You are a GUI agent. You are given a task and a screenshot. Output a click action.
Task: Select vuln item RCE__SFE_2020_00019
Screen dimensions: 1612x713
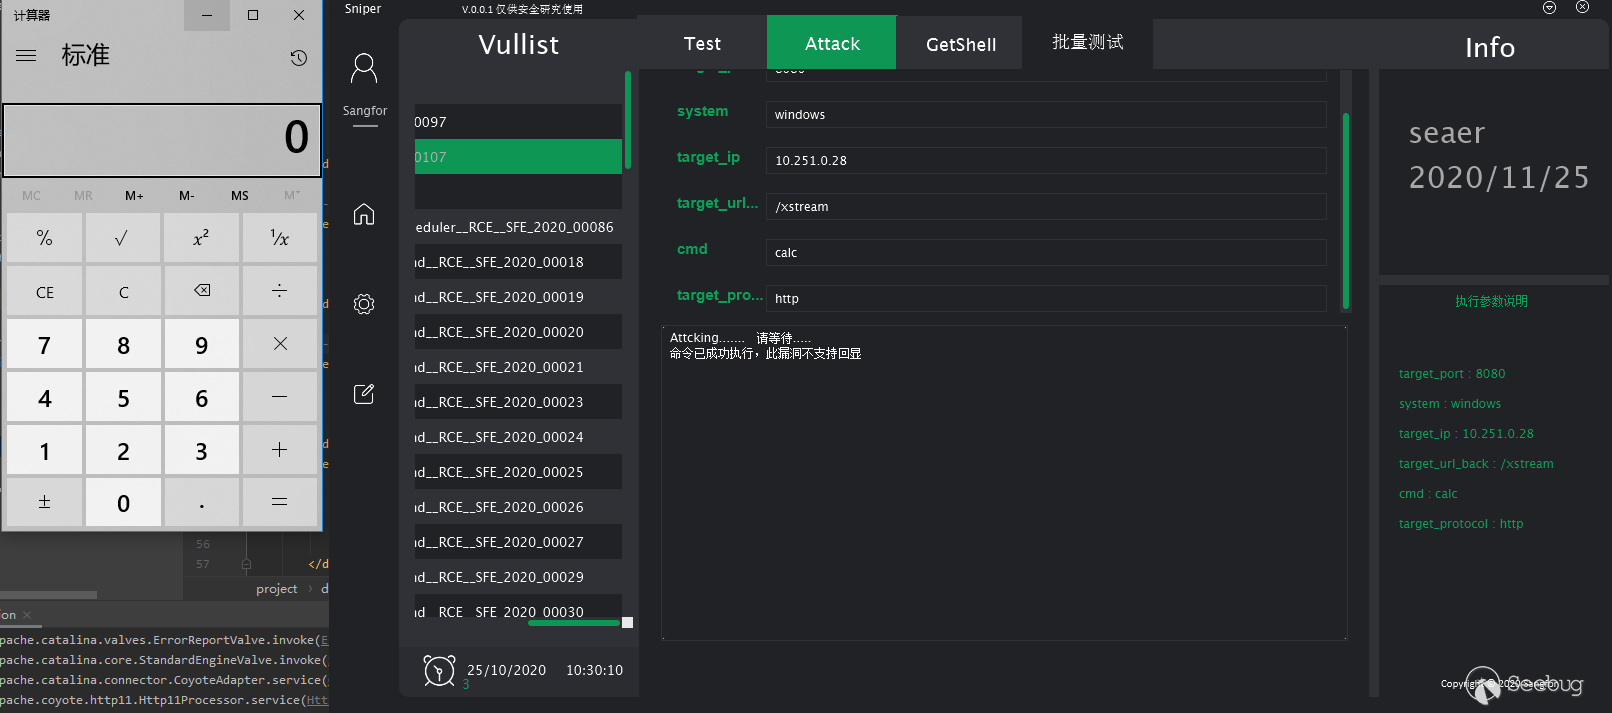pos(518,296)
